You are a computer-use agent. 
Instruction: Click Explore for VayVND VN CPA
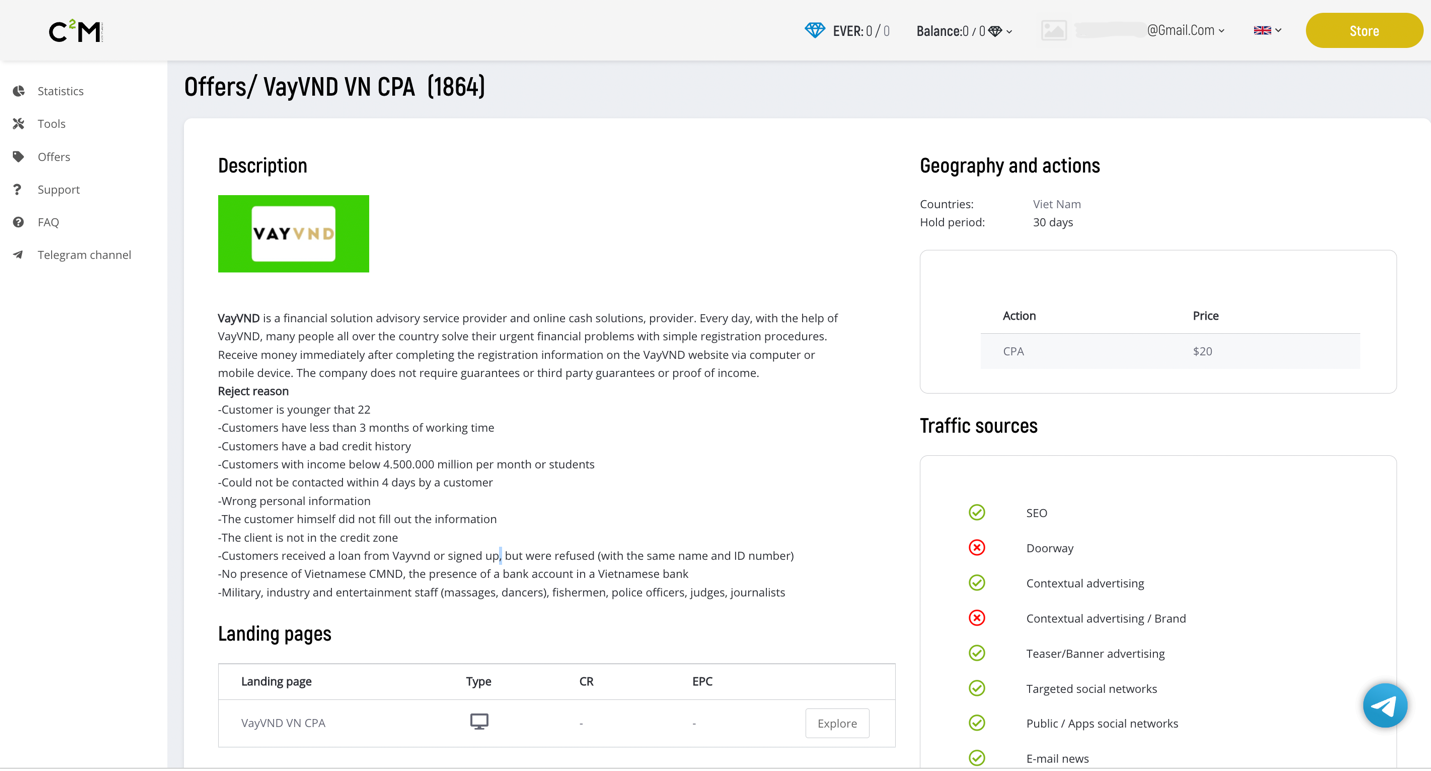point(837,723)
